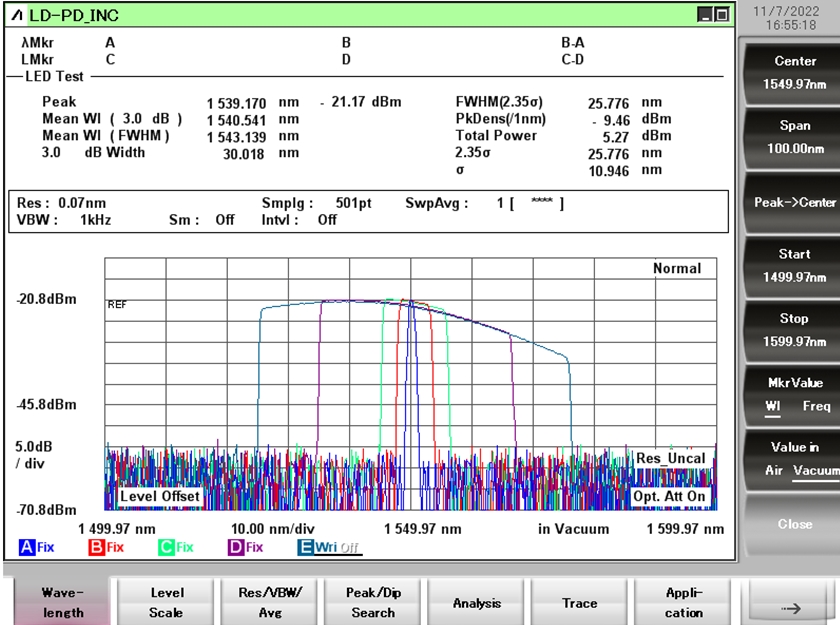
Task: Click the Anritsu logo in title bar
Action: pos(17,14)
